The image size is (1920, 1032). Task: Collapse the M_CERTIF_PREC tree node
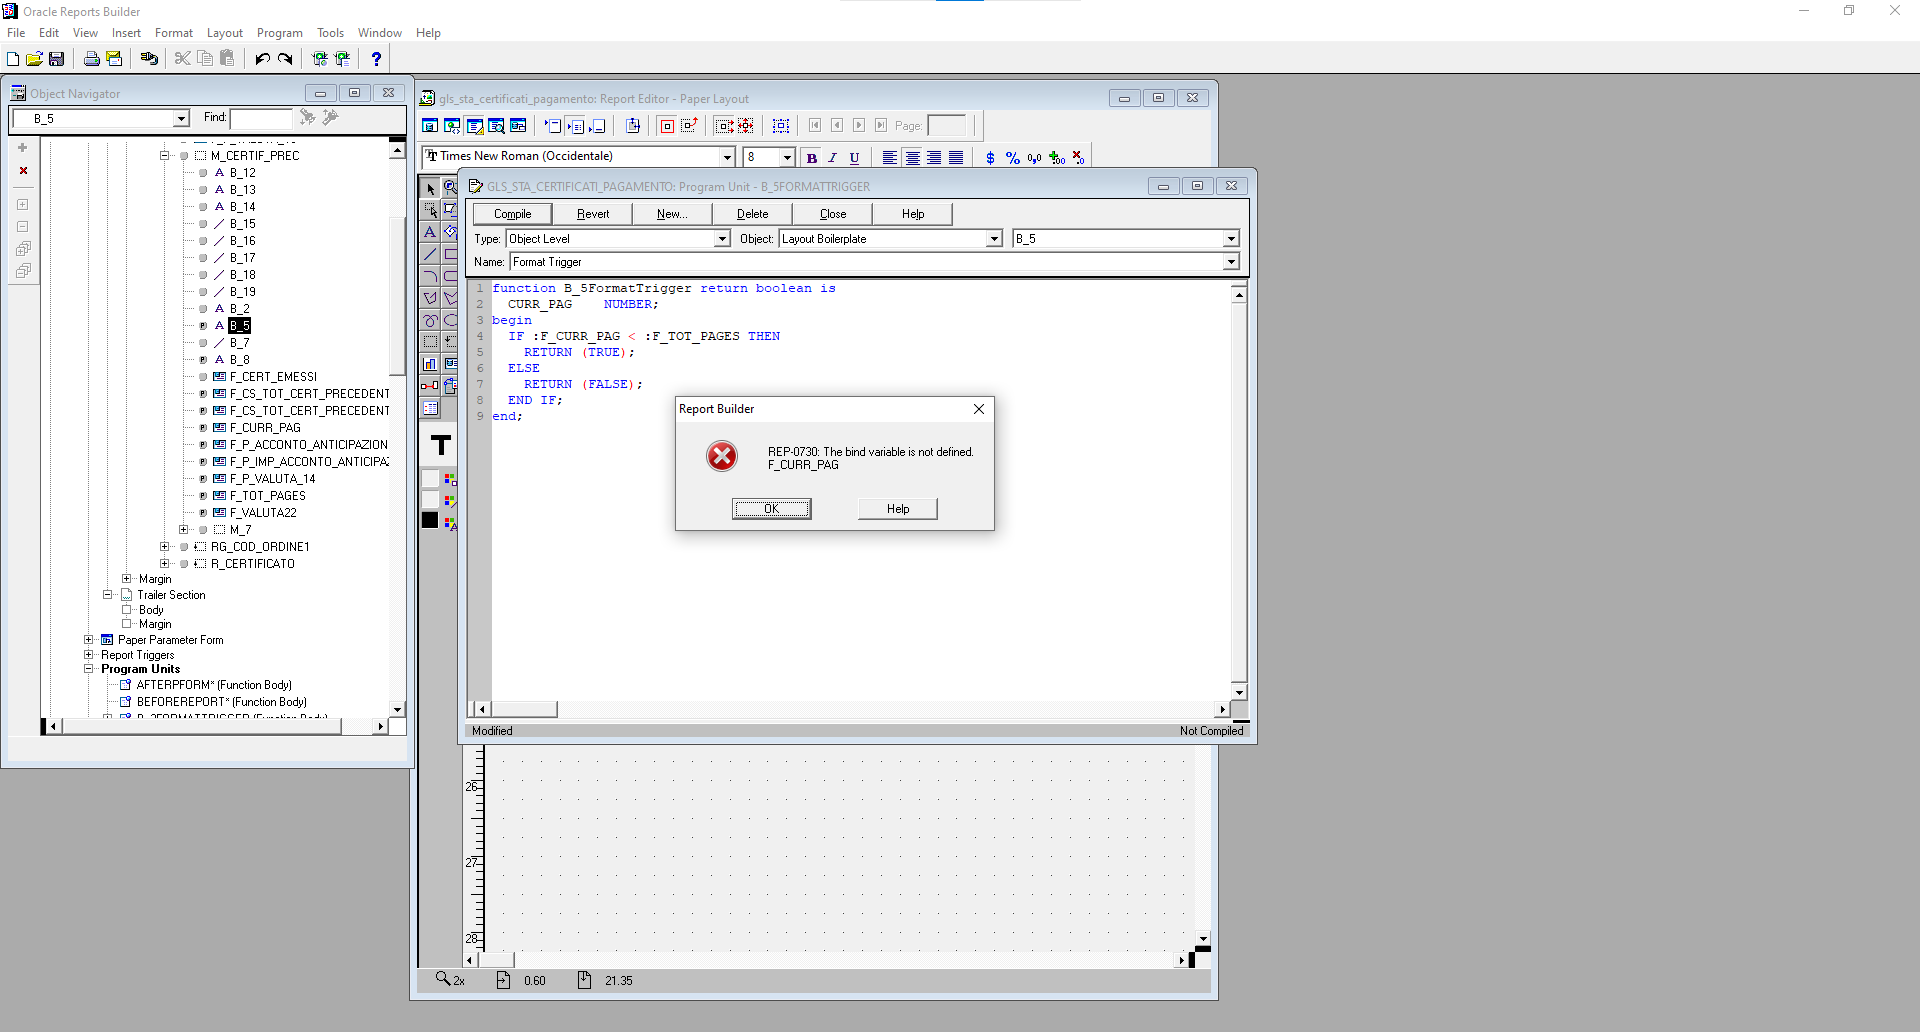coord(164,156)
